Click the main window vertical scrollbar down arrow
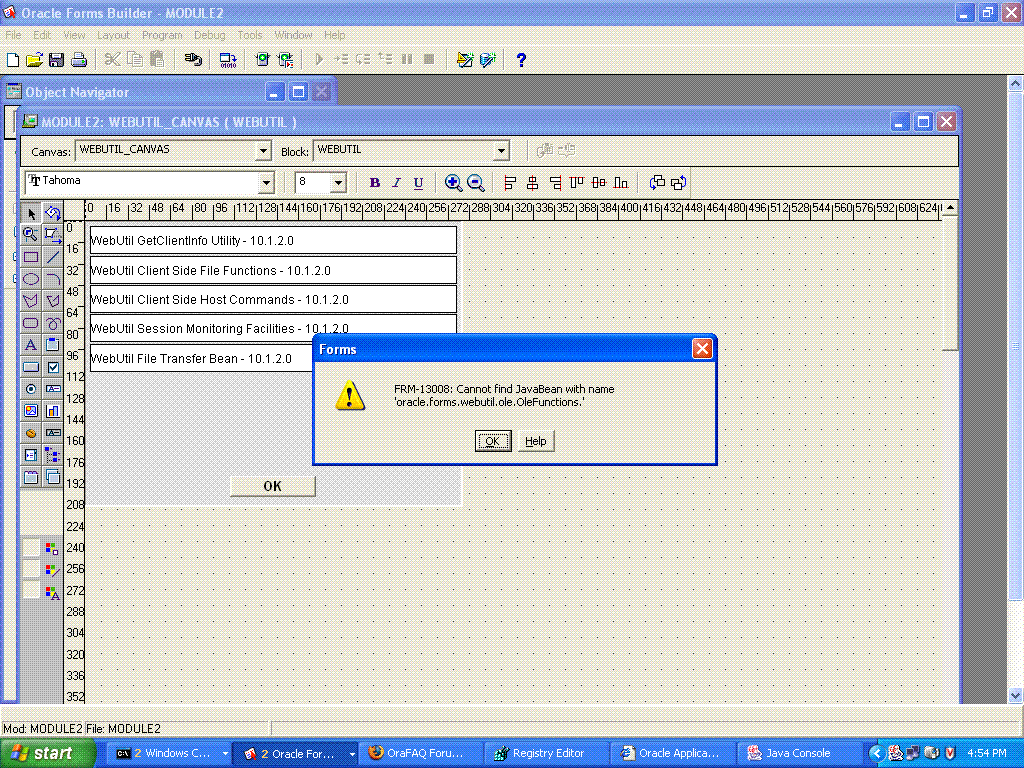This screenshot has width=1024, height=768. click(x=1015, y=695)
